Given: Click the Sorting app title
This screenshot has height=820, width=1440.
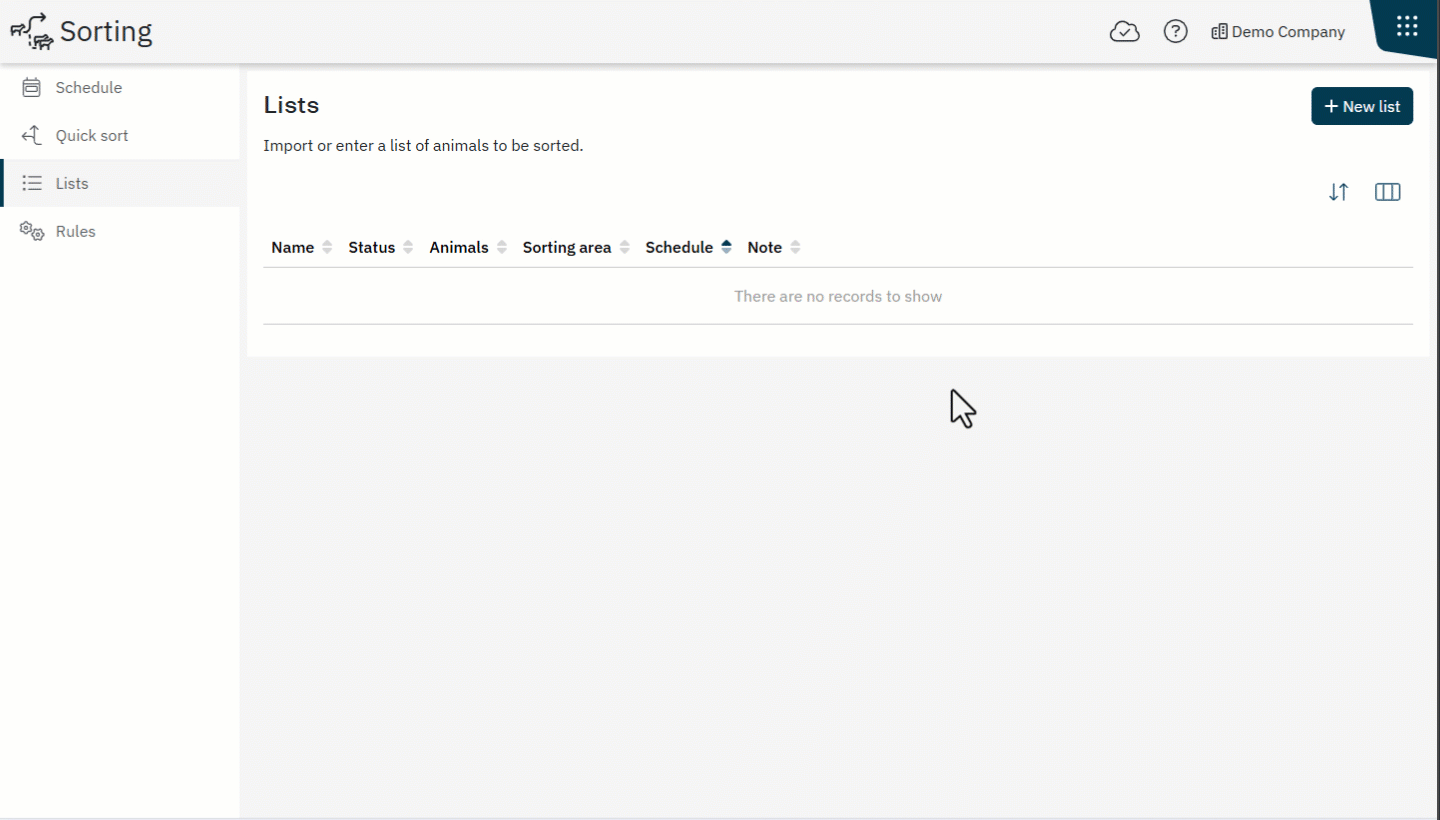Looking at the screenshot, I should click(x=106, y=32).
